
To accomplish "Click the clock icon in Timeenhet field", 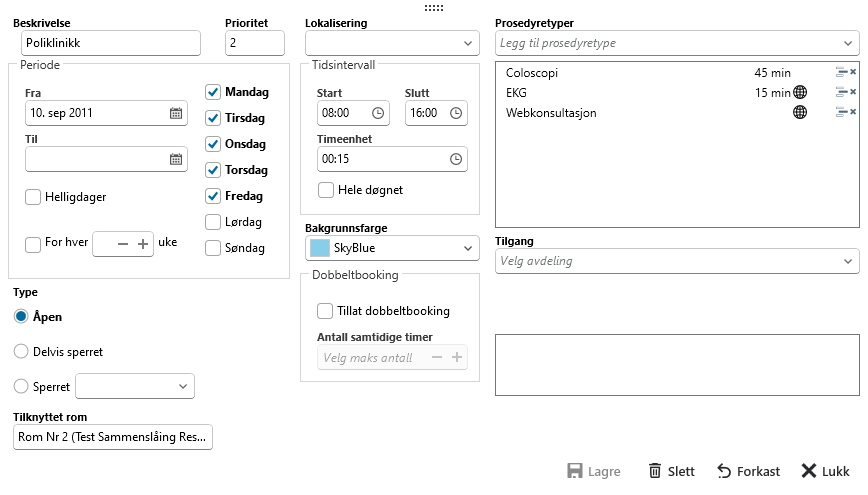I will (x=457, y=159).
